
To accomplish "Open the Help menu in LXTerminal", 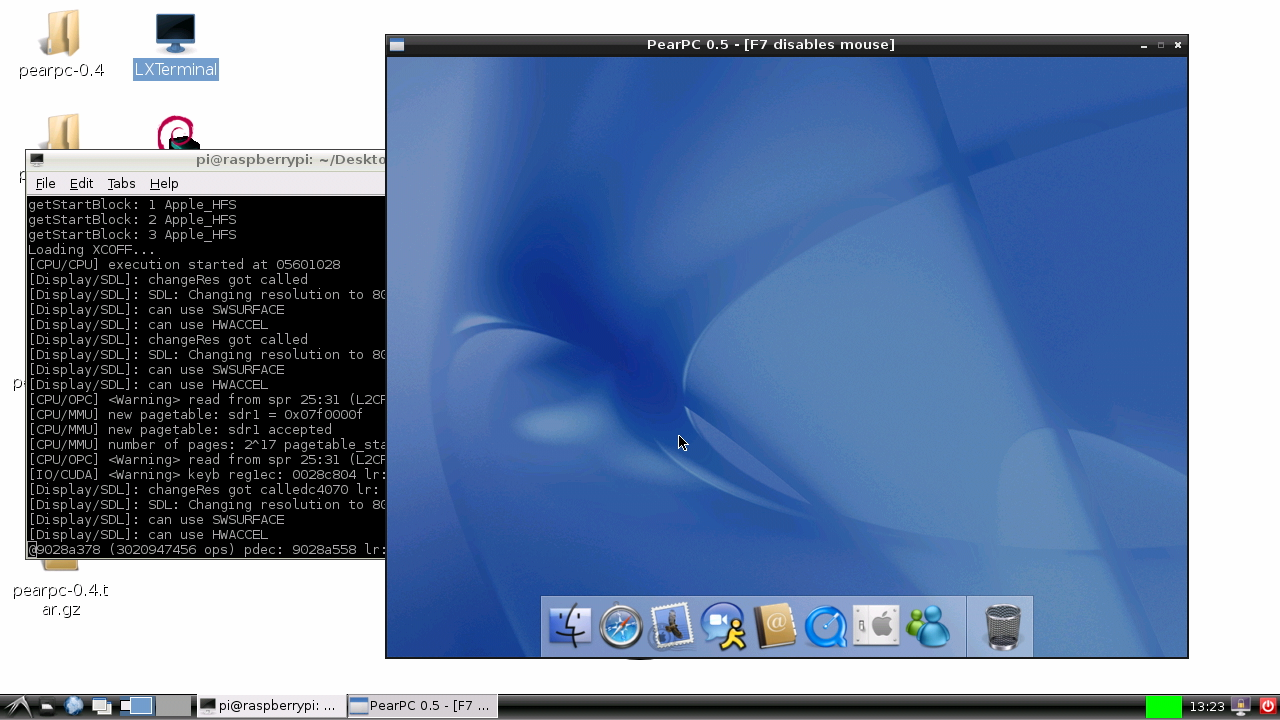I will [x=164, y=183].
